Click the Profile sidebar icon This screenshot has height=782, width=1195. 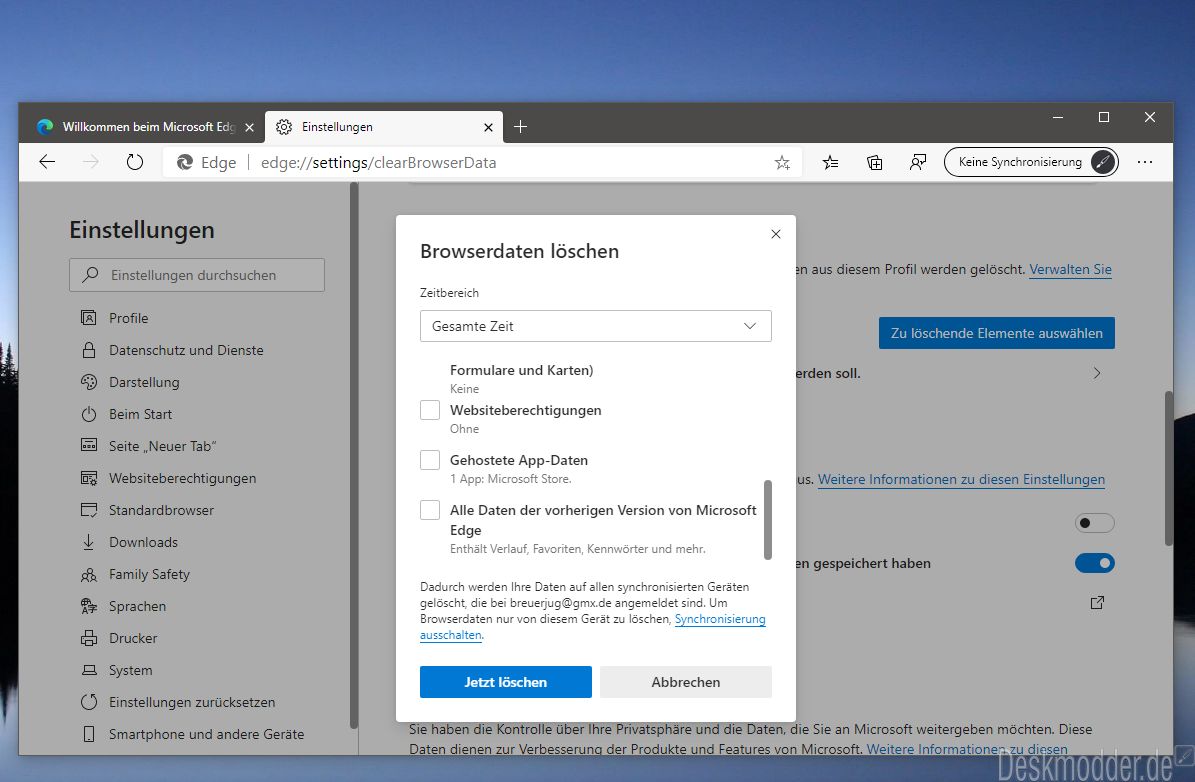(x=89, y=318)
